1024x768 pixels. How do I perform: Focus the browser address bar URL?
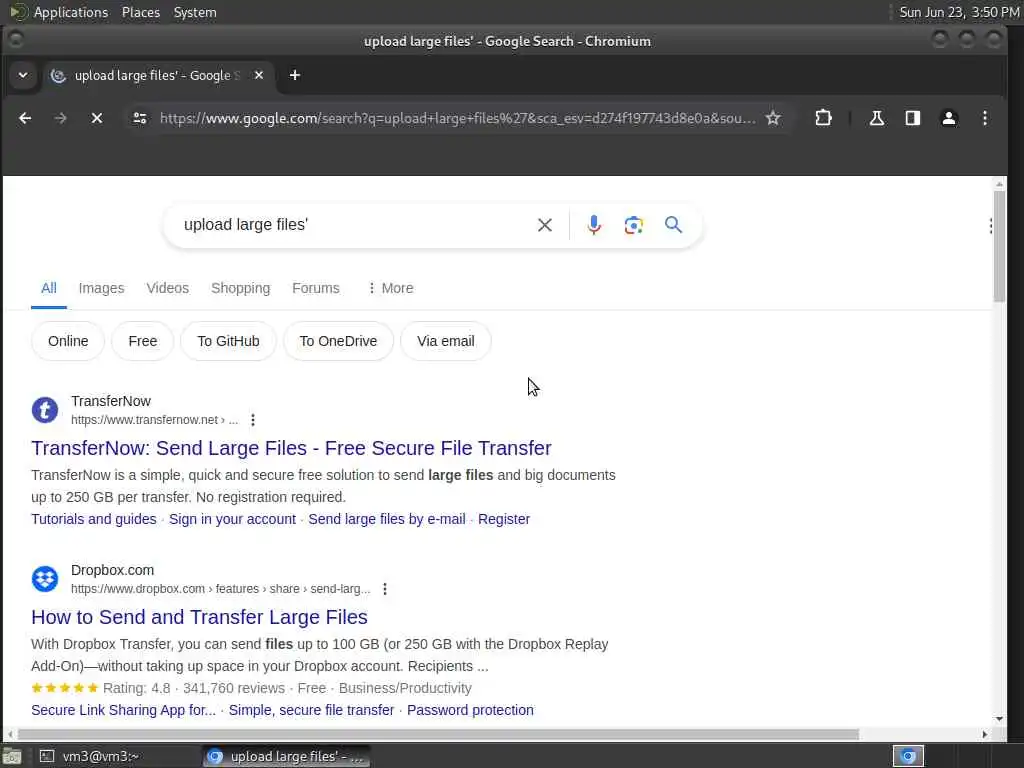(x=457, y=118)
